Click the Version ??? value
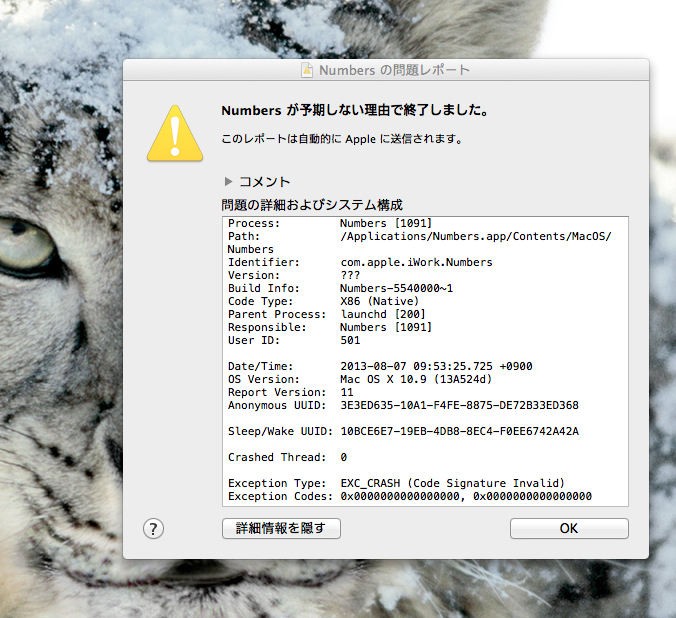Viewport: 676px width, 618px height. (x=350, y=275)
